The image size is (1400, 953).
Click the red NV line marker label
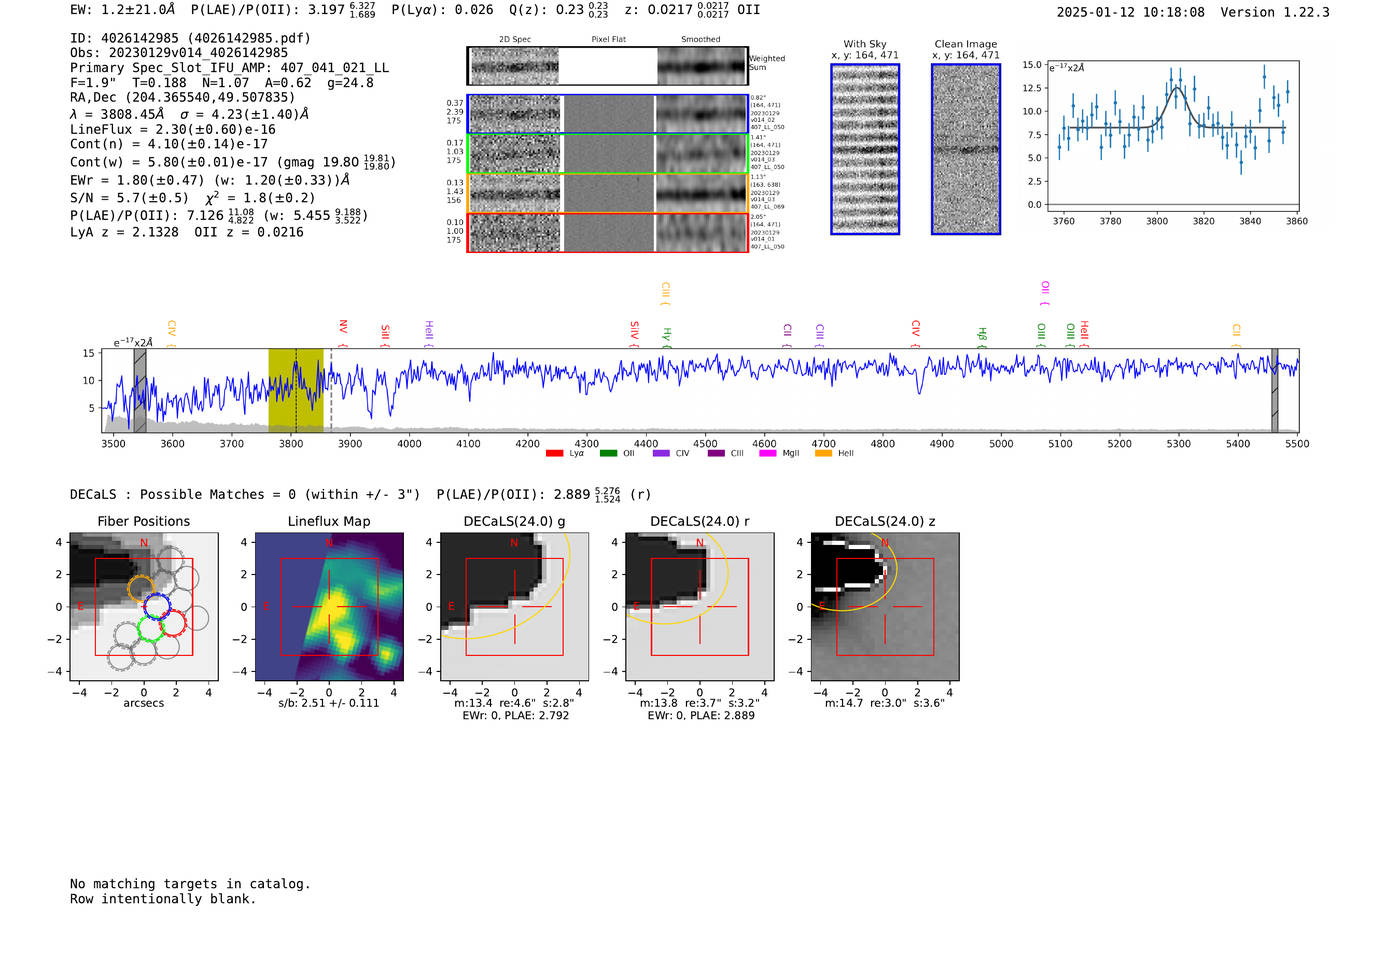343,327
